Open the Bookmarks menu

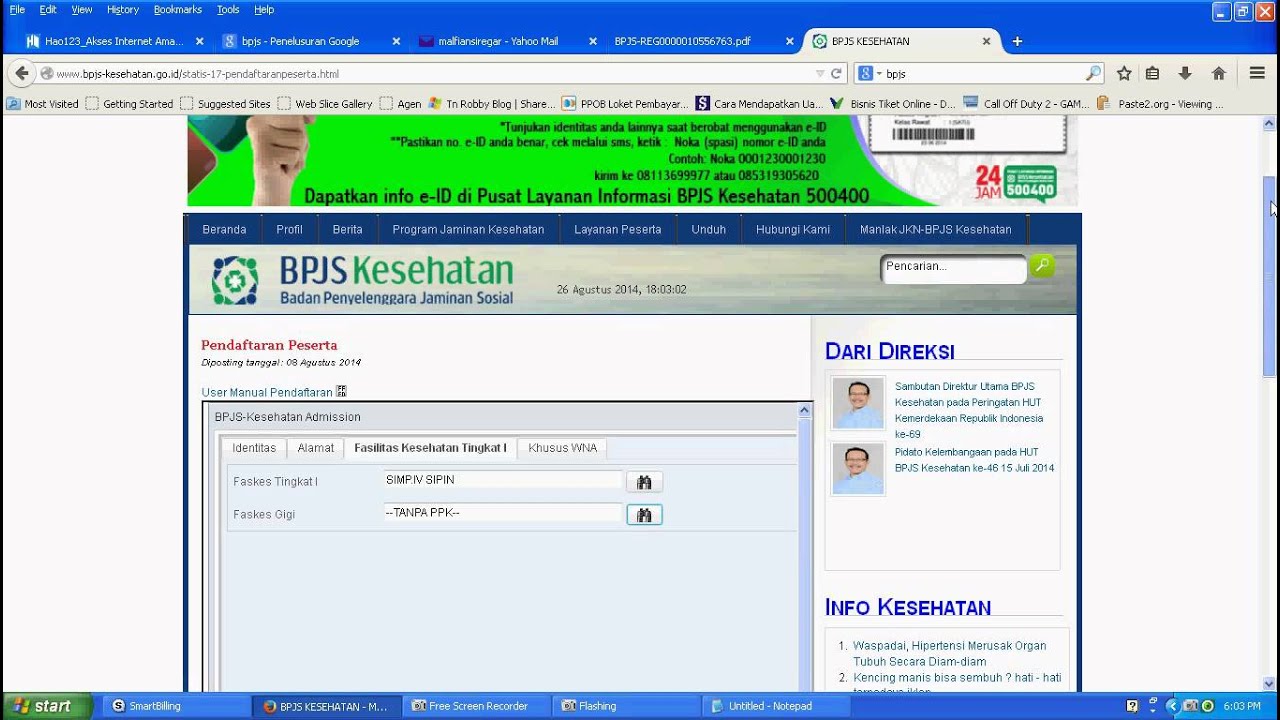tap(176, 9)
